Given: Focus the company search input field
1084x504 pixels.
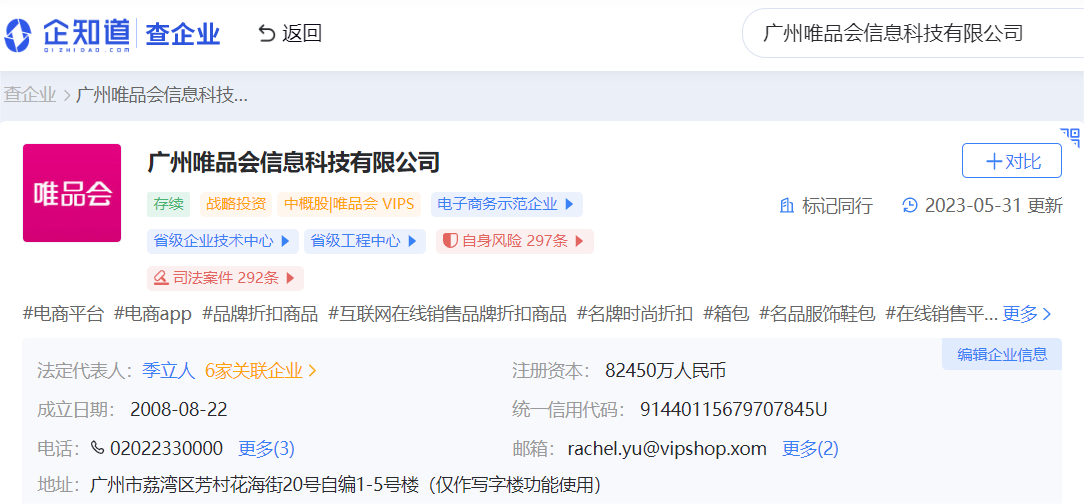Looking at the screenshot, I should click(913, 32).
